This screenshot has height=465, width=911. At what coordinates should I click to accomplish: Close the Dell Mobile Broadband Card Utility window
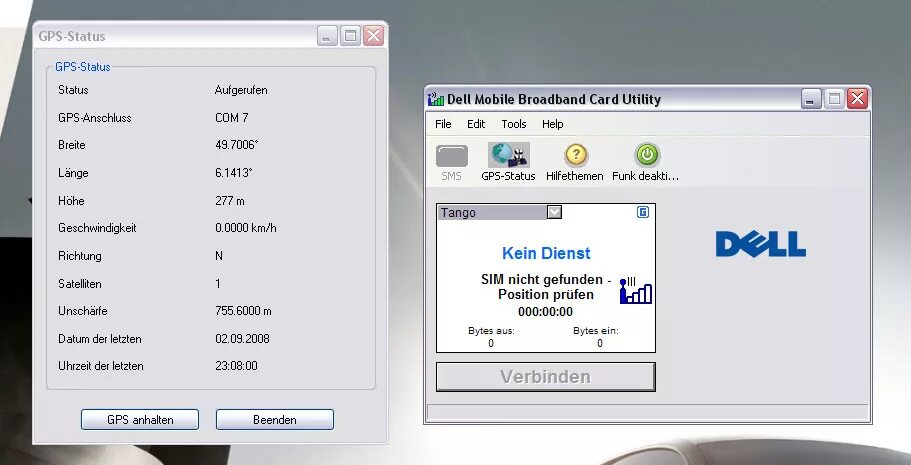(857, 99)
